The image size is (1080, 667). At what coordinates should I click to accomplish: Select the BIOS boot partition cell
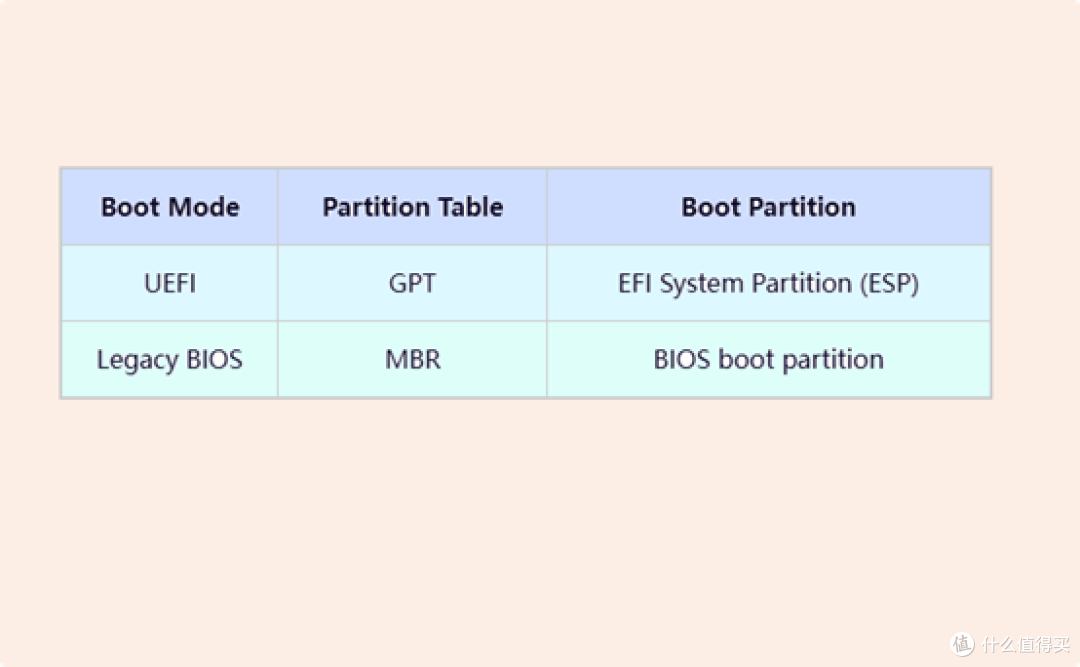click(769, 359)
